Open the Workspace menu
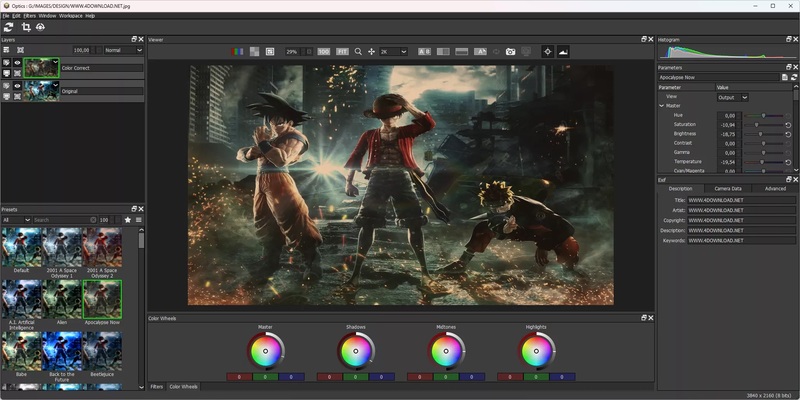This screenshot has height=400, width=800. coord(70,16)
